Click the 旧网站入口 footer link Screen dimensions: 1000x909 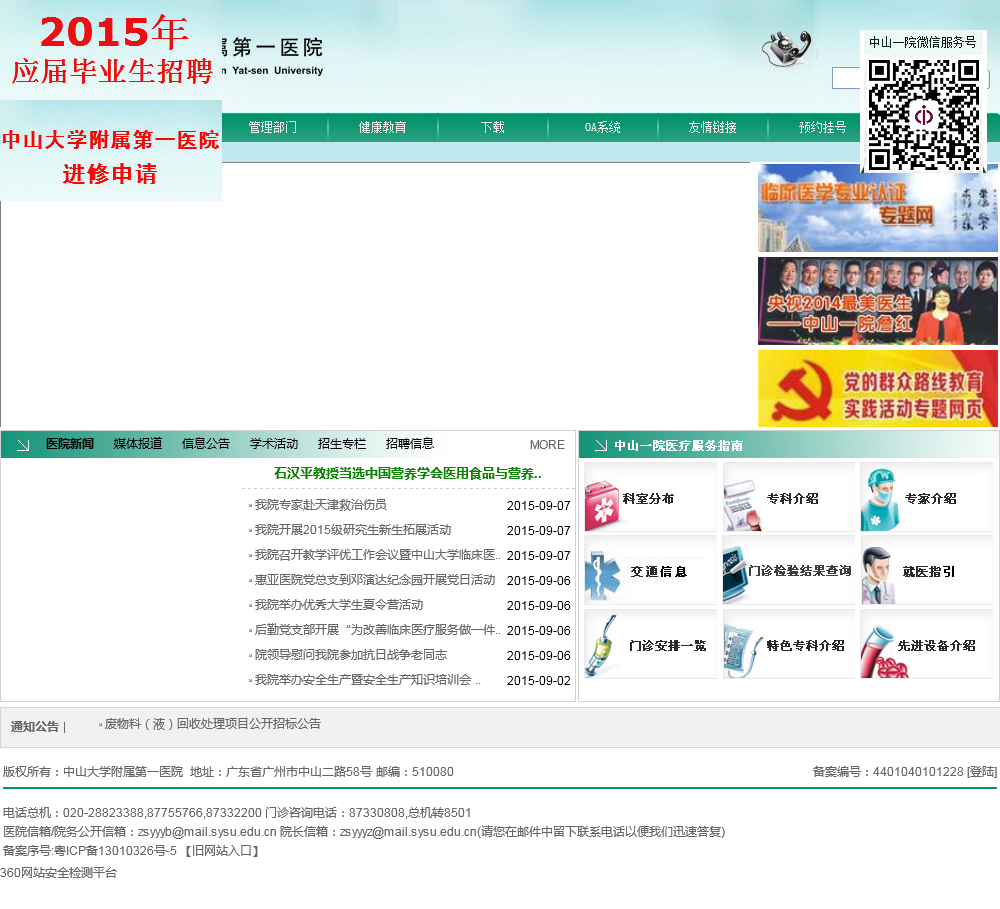221,851
